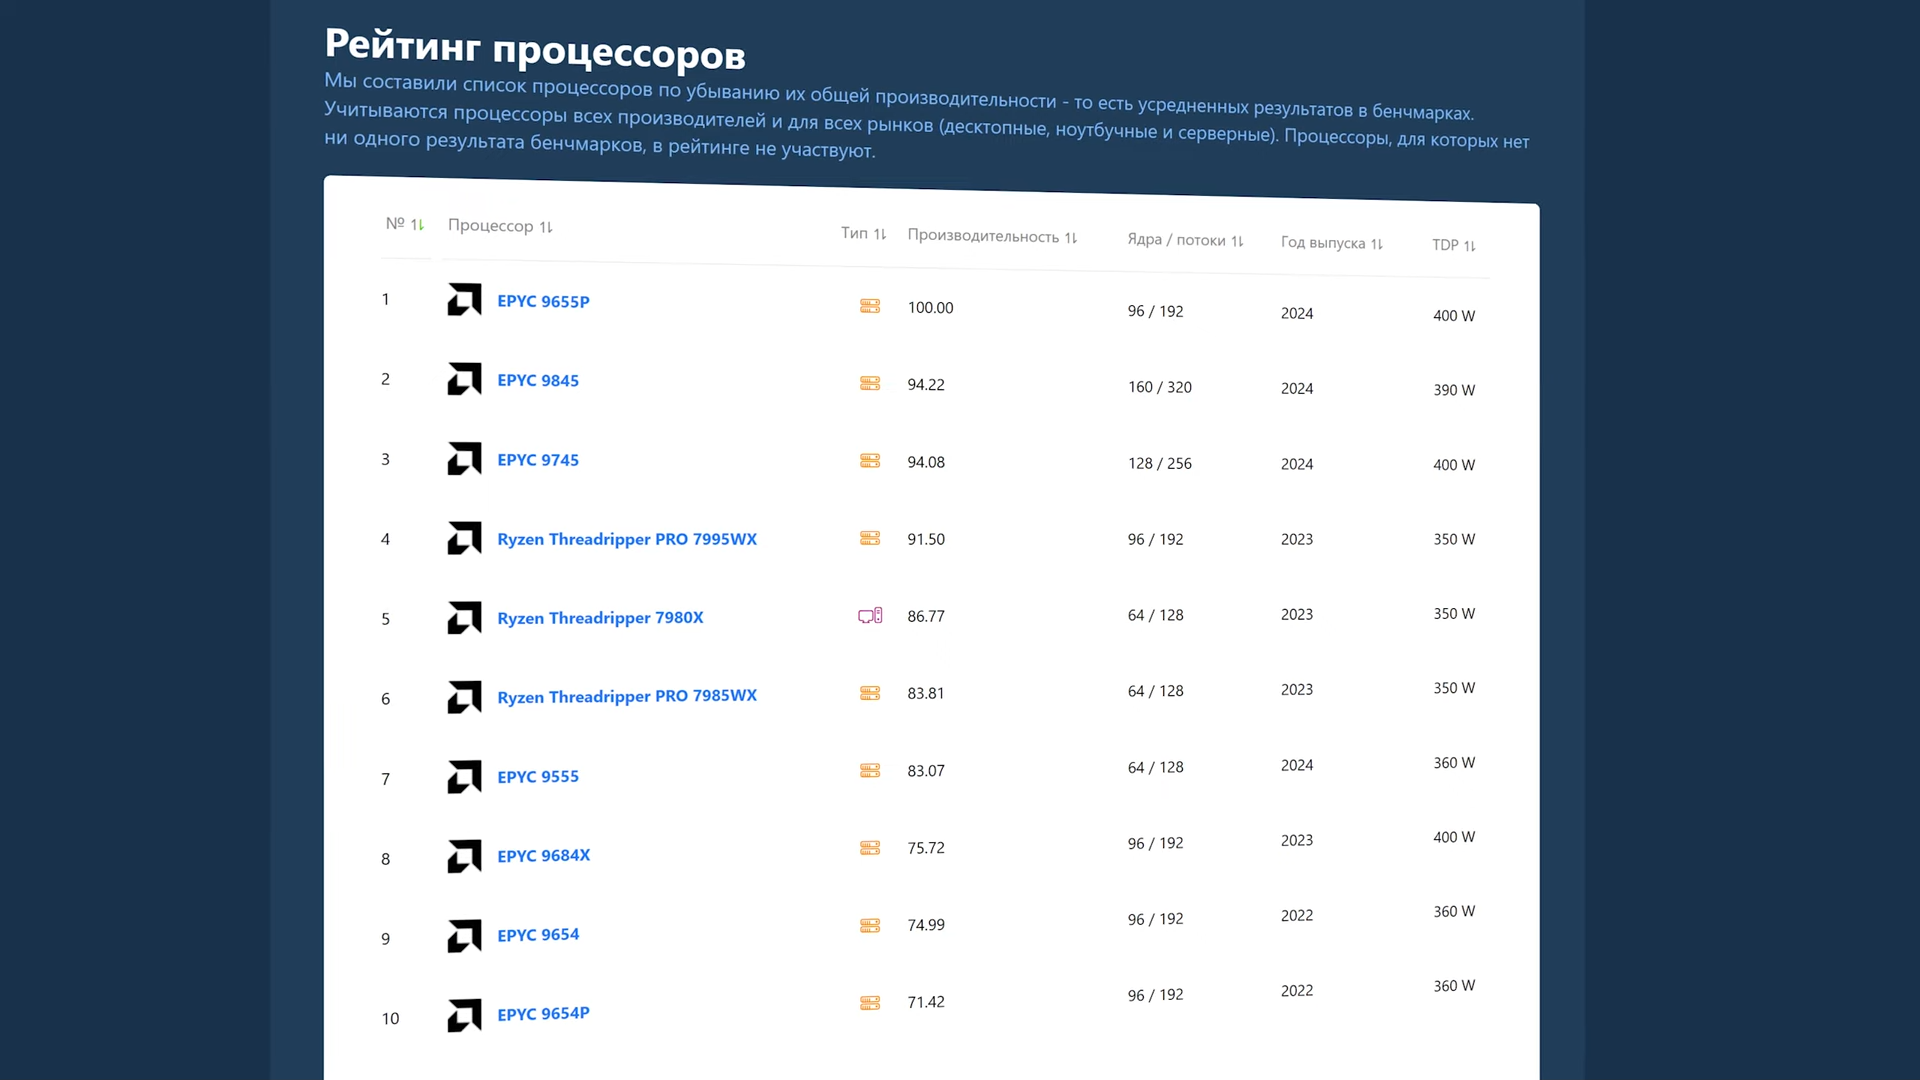The image size is (1920, 1080).
Task: Sort table by № column
Action: 405,224
